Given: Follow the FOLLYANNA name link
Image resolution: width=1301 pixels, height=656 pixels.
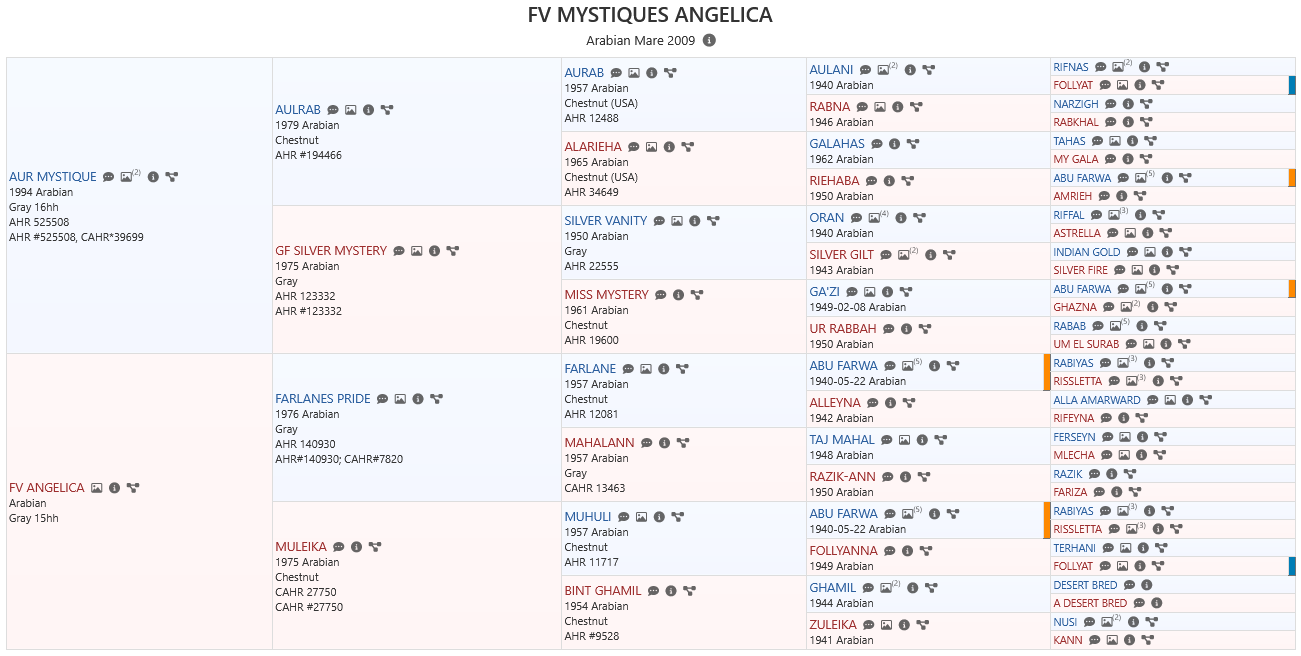Looking at the screenshot, I should tap(843, 551).
